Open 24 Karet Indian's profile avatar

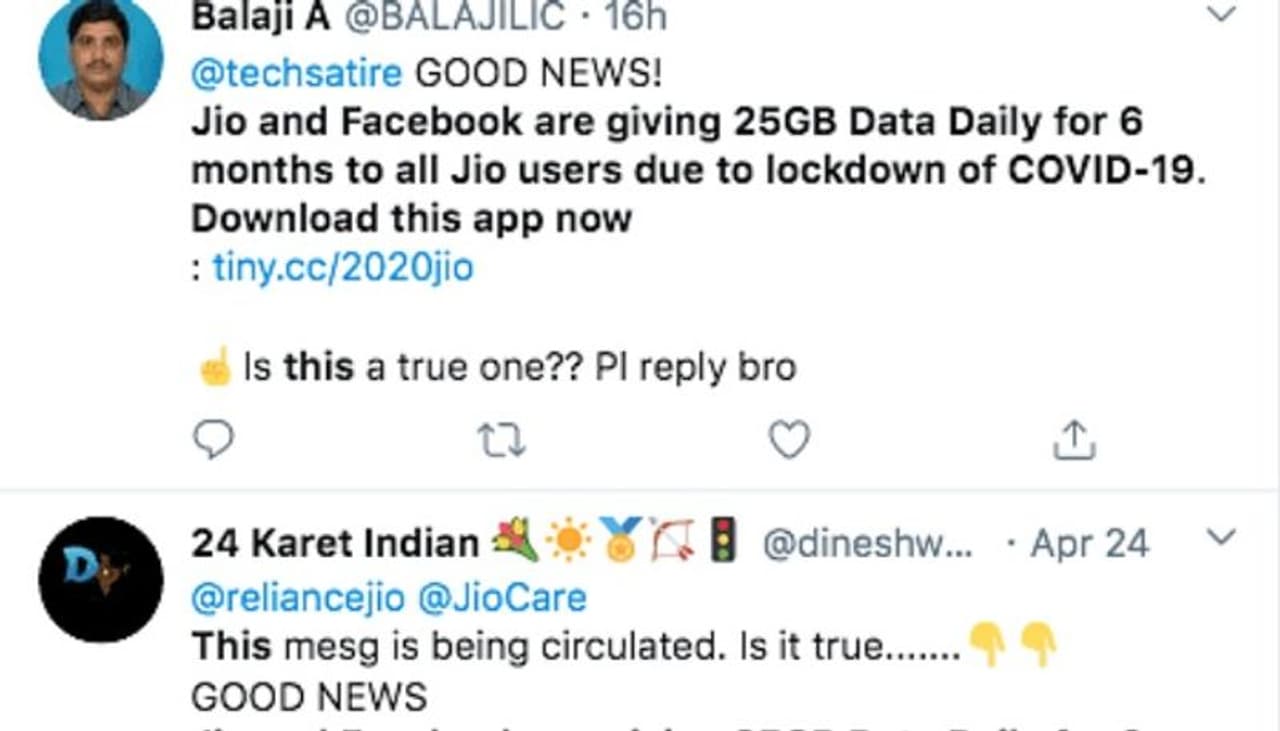[x=100, y=579]
